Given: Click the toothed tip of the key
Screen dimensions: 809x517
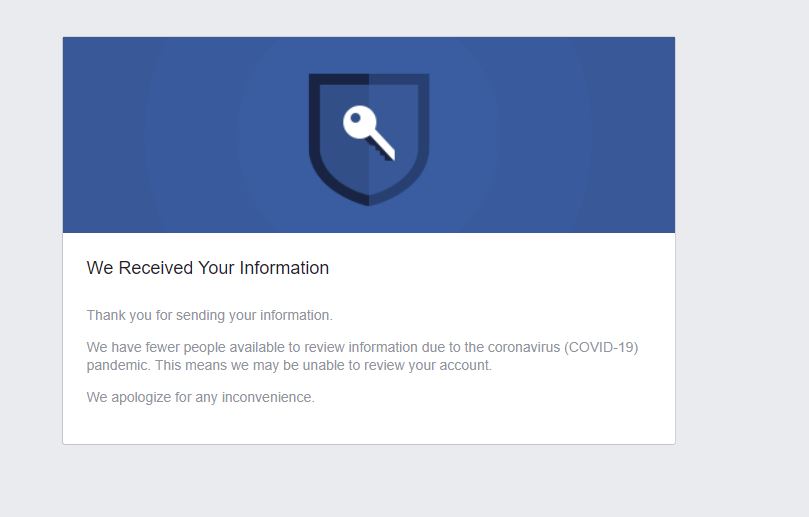Looking at the screenshot, I should coord(385,153).
